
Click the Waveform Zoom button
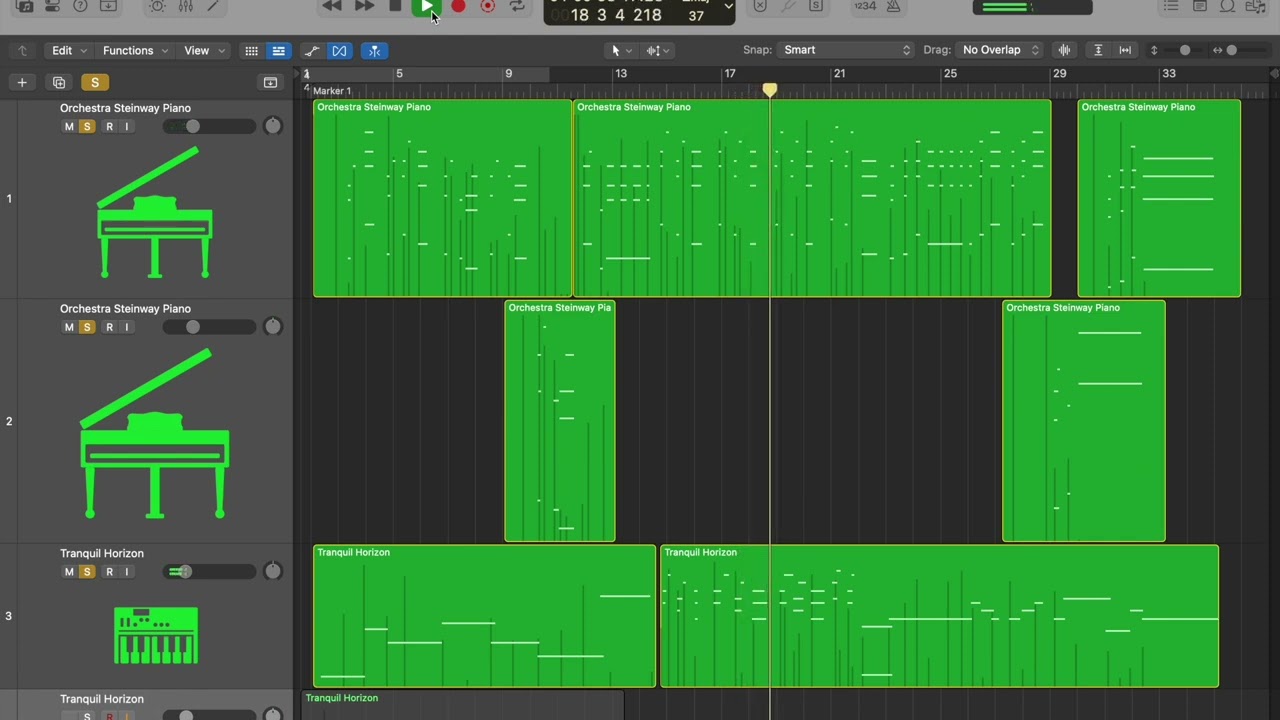click(x=1064, y=50)
